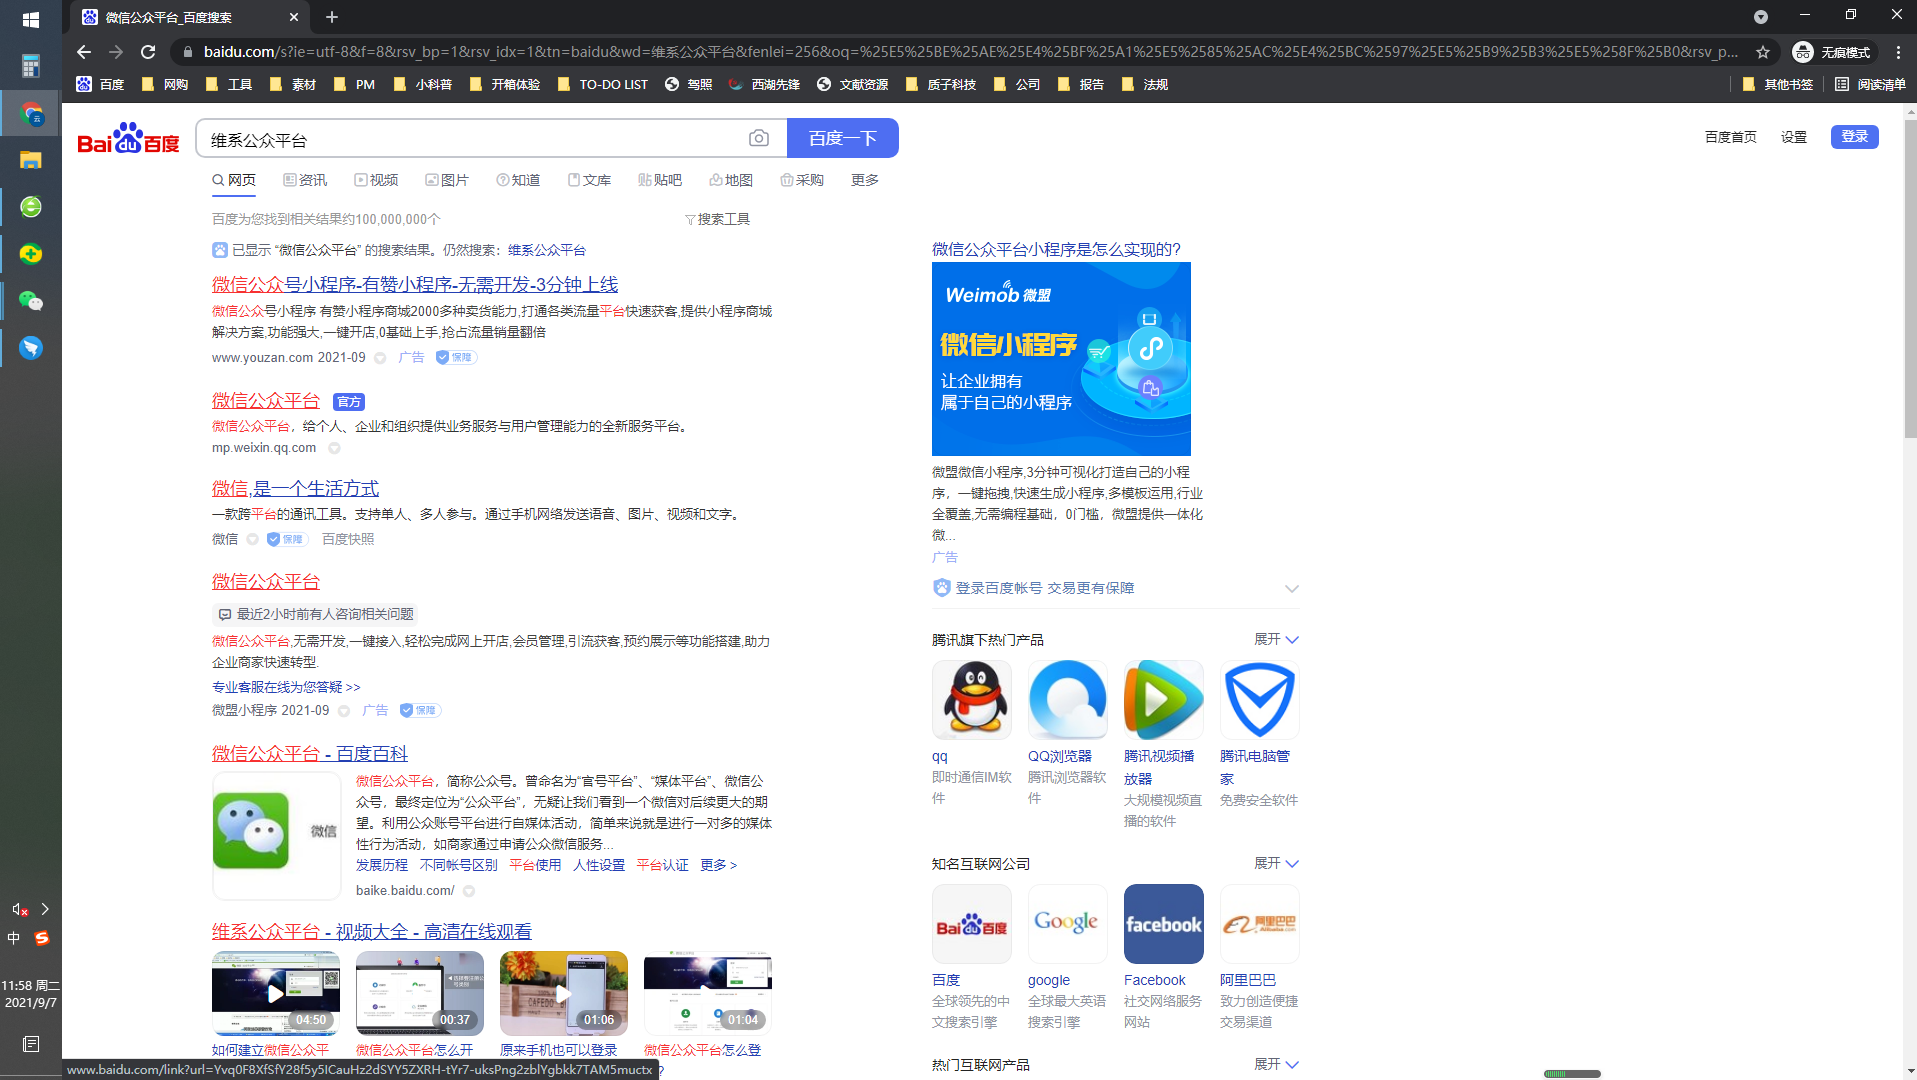This screenshot has width=1917, height=1080.
Task: Open the Google company tile
Action: pos(1067,924)
